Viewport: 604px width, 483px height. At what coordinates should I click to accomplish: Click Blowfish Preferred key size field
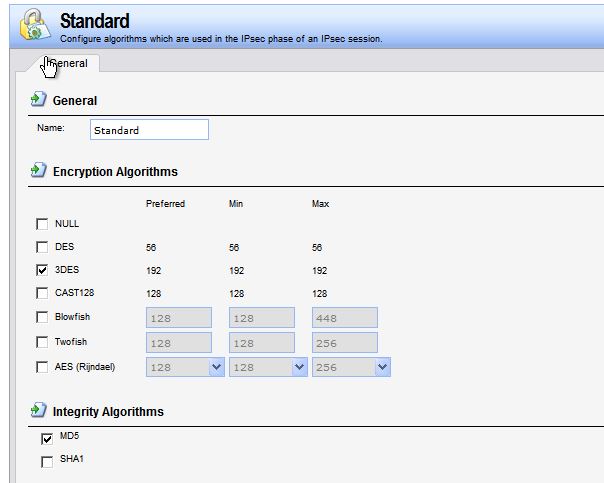(178, 317)
